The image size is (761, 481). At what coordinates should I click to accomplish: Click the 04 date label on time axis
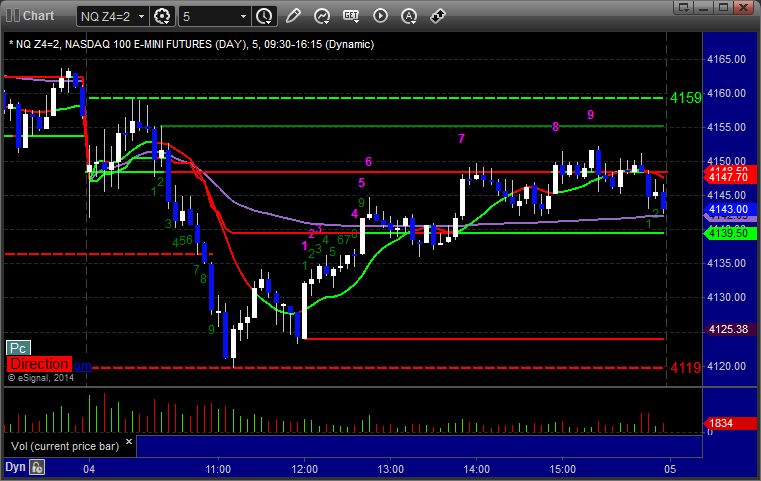click(x=89, y=469)
